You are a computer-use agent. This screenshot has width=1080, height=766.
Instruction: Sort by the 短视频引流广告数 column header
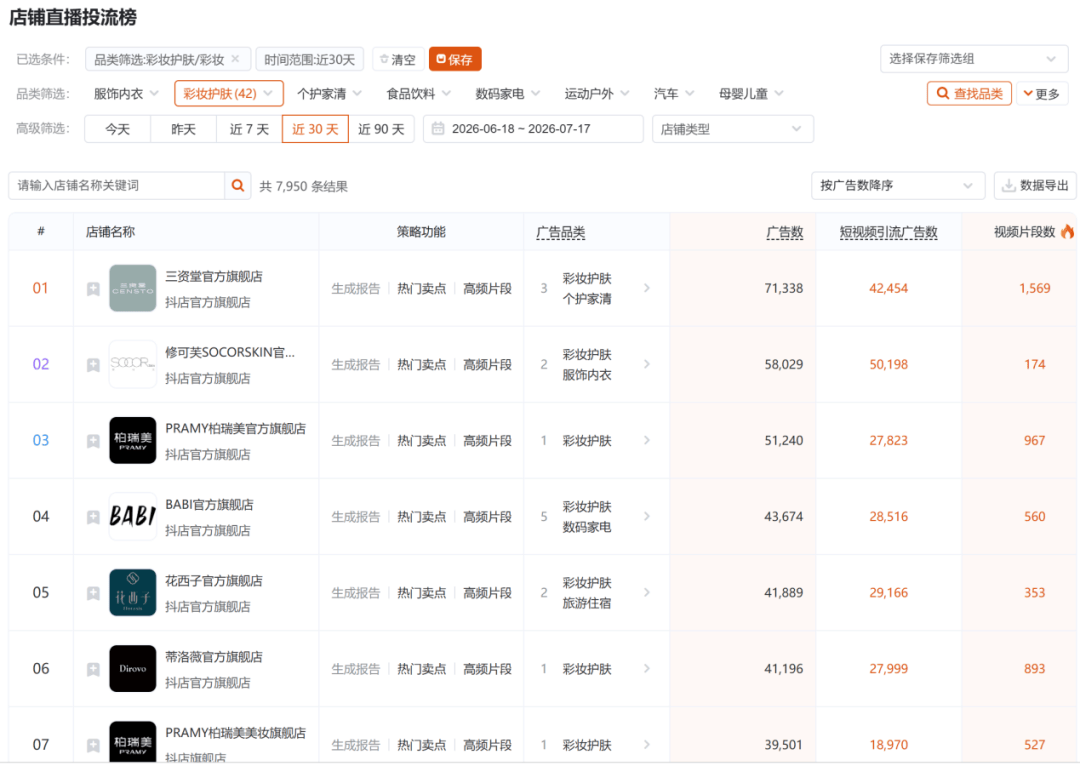[x=889, y=232]
